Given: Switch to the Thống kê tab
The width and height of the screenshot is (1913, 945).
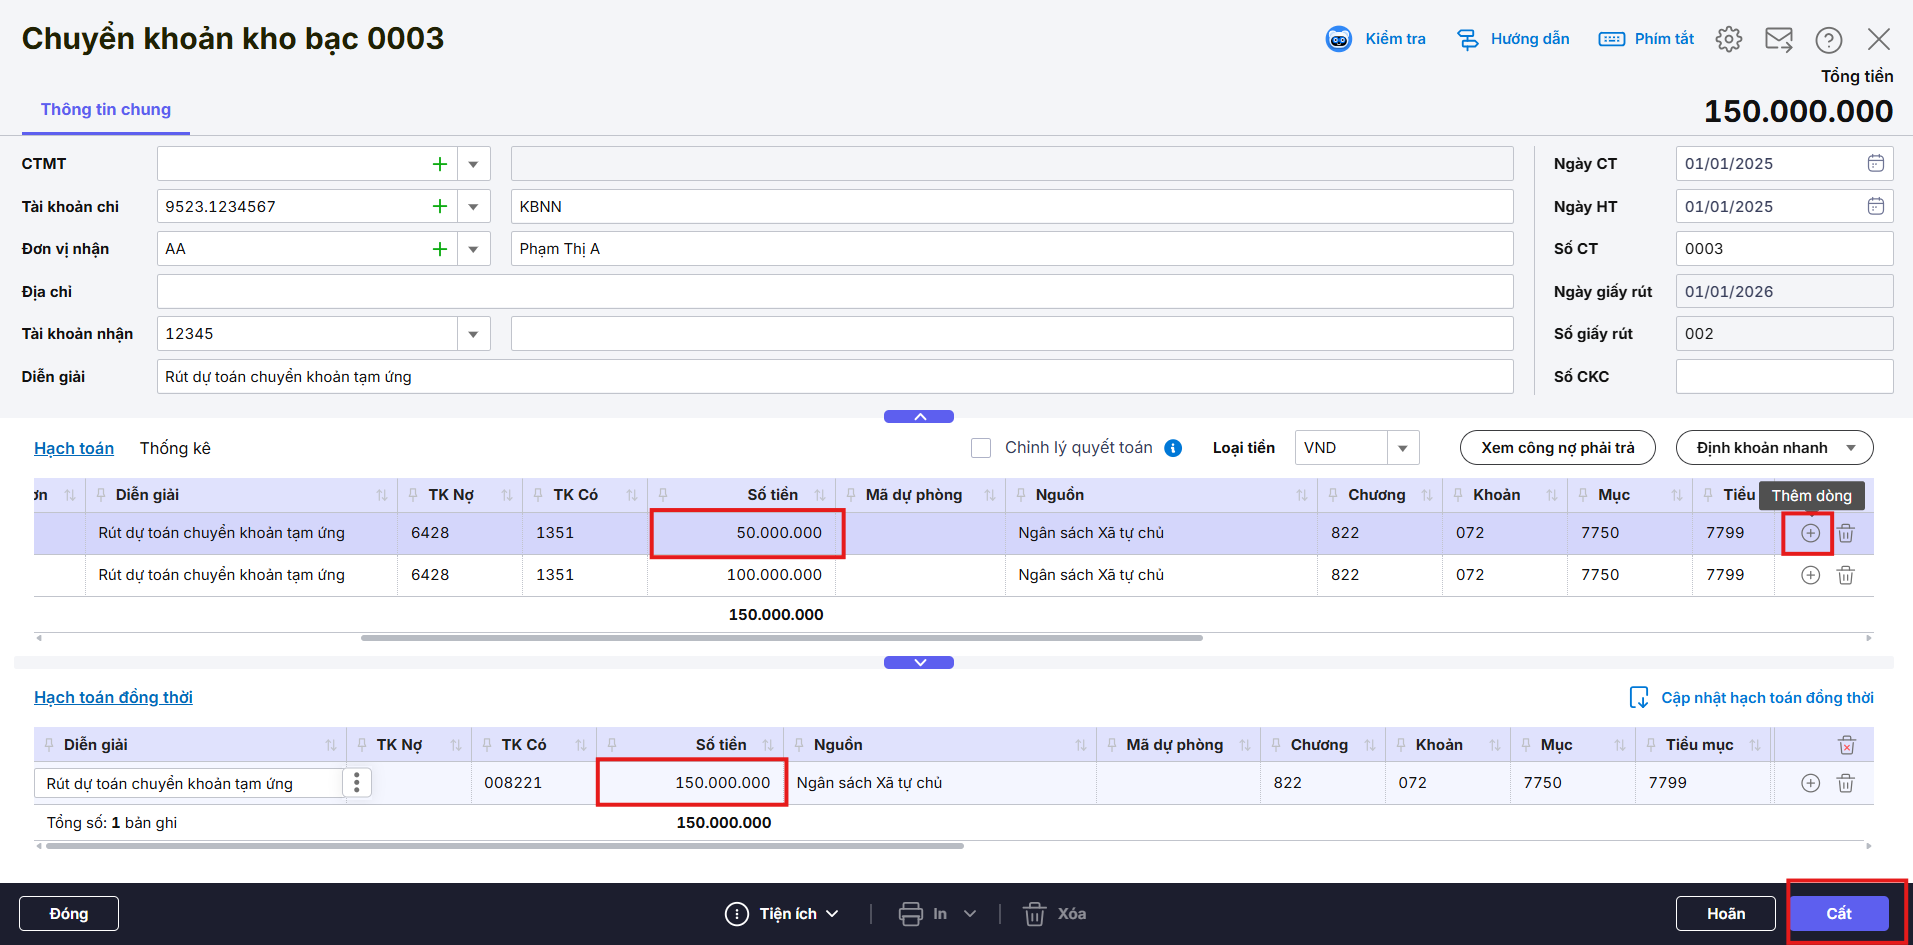Looking at the screenshot, I should point(175,448).
